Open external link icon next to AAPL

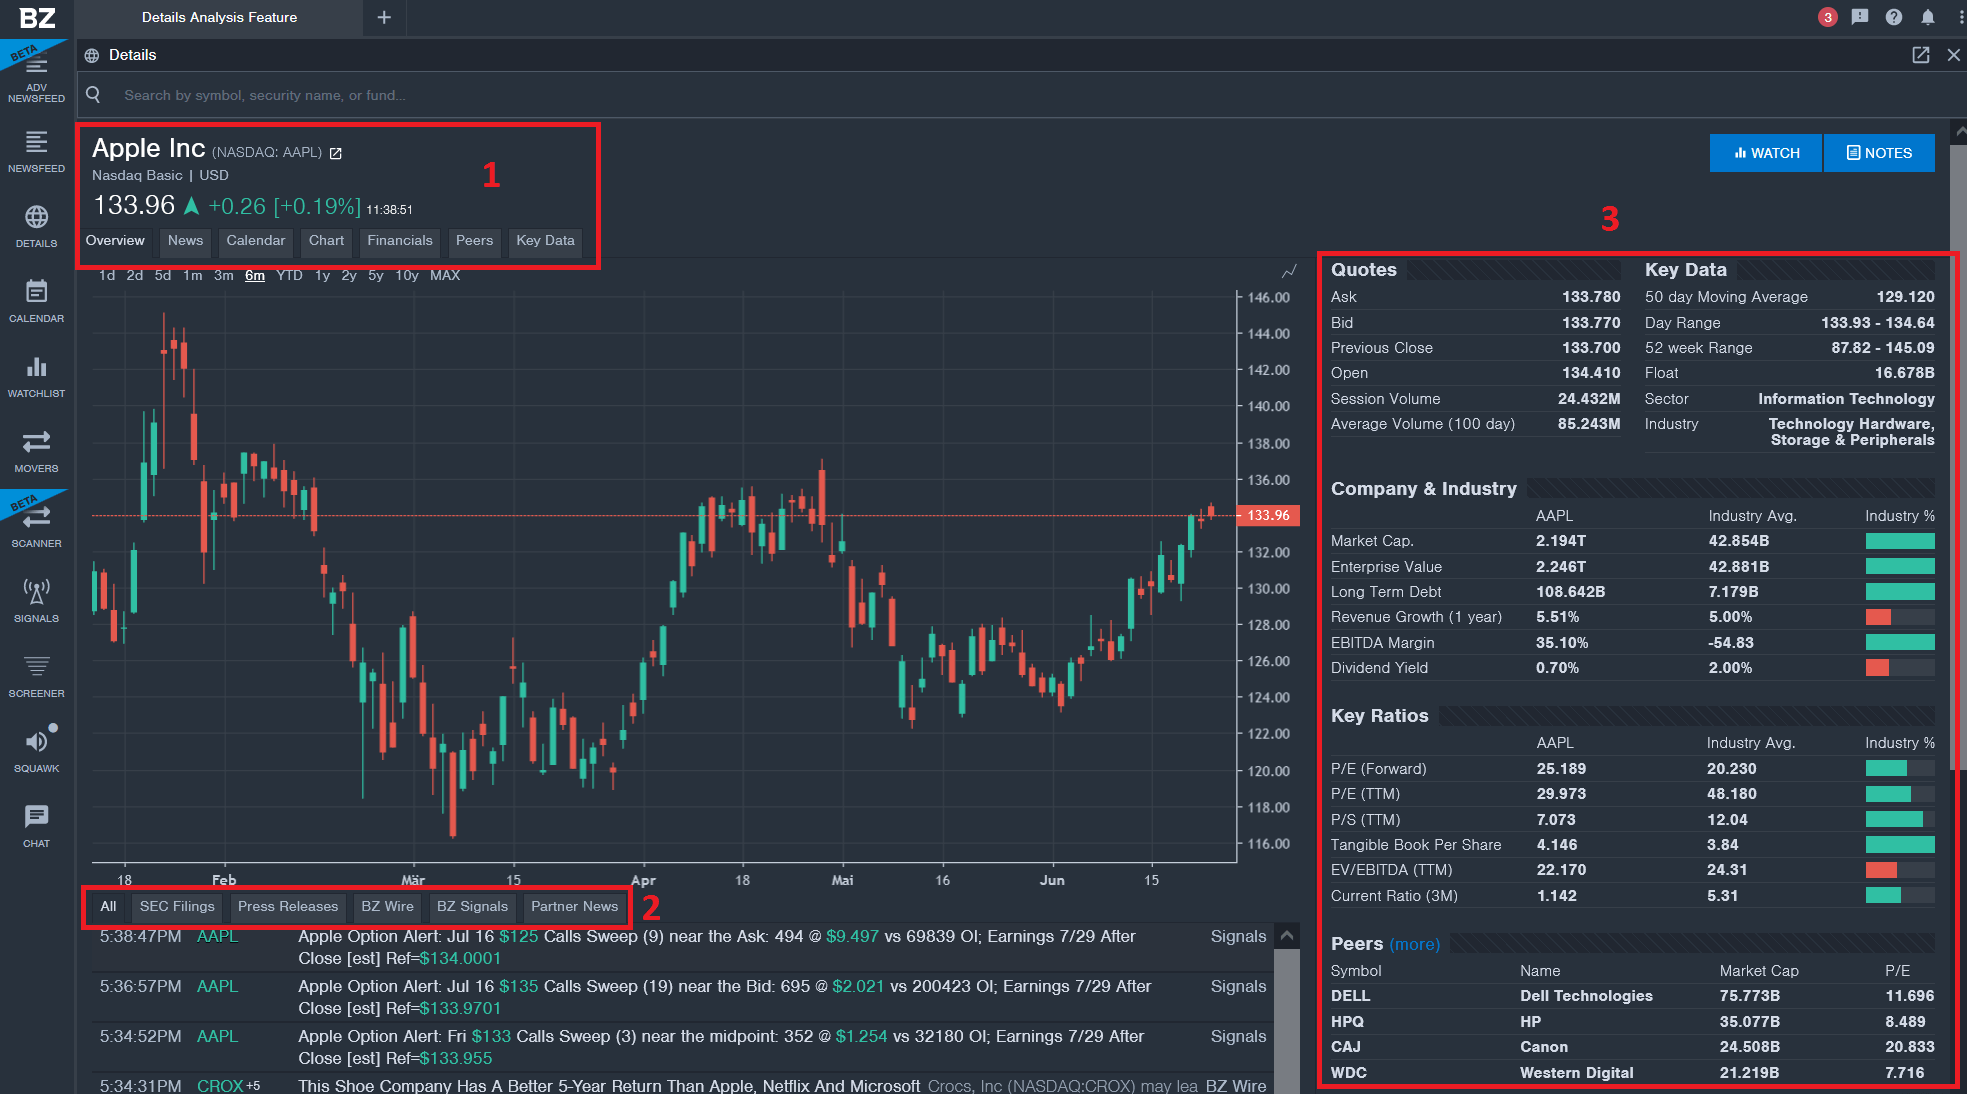coord(336,153)
